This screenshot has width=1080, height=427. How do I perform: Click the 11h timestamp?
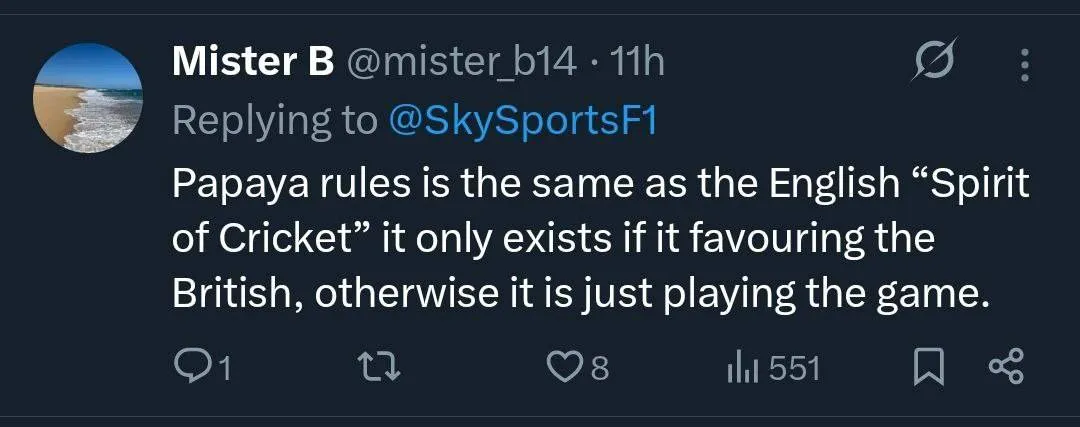pos(636,63)
